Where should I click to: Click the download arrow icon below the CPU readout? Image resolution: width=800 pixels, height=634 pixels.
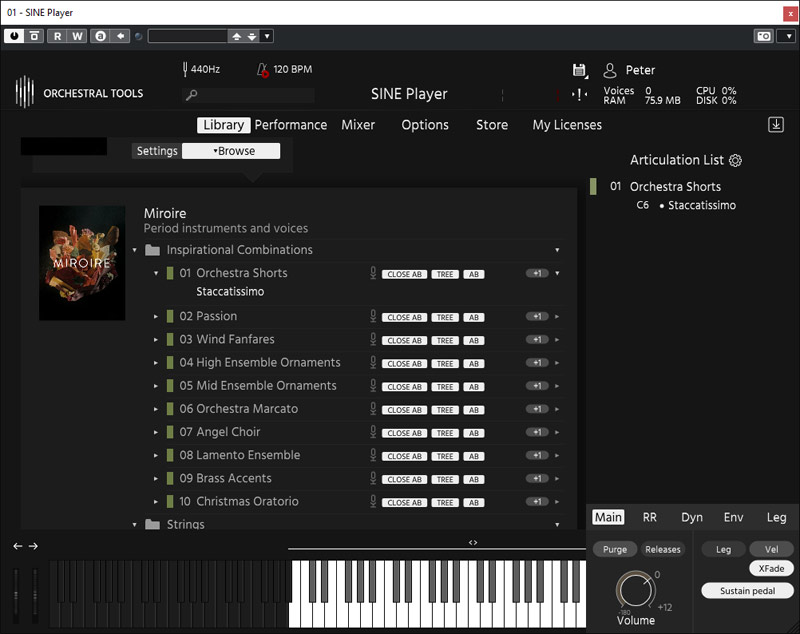coord(775,125)
